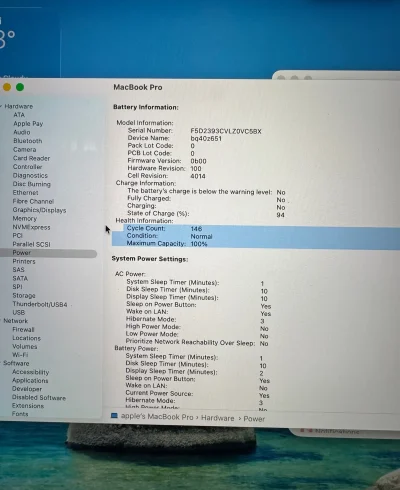Open Applications under Software

coord(30,381)
